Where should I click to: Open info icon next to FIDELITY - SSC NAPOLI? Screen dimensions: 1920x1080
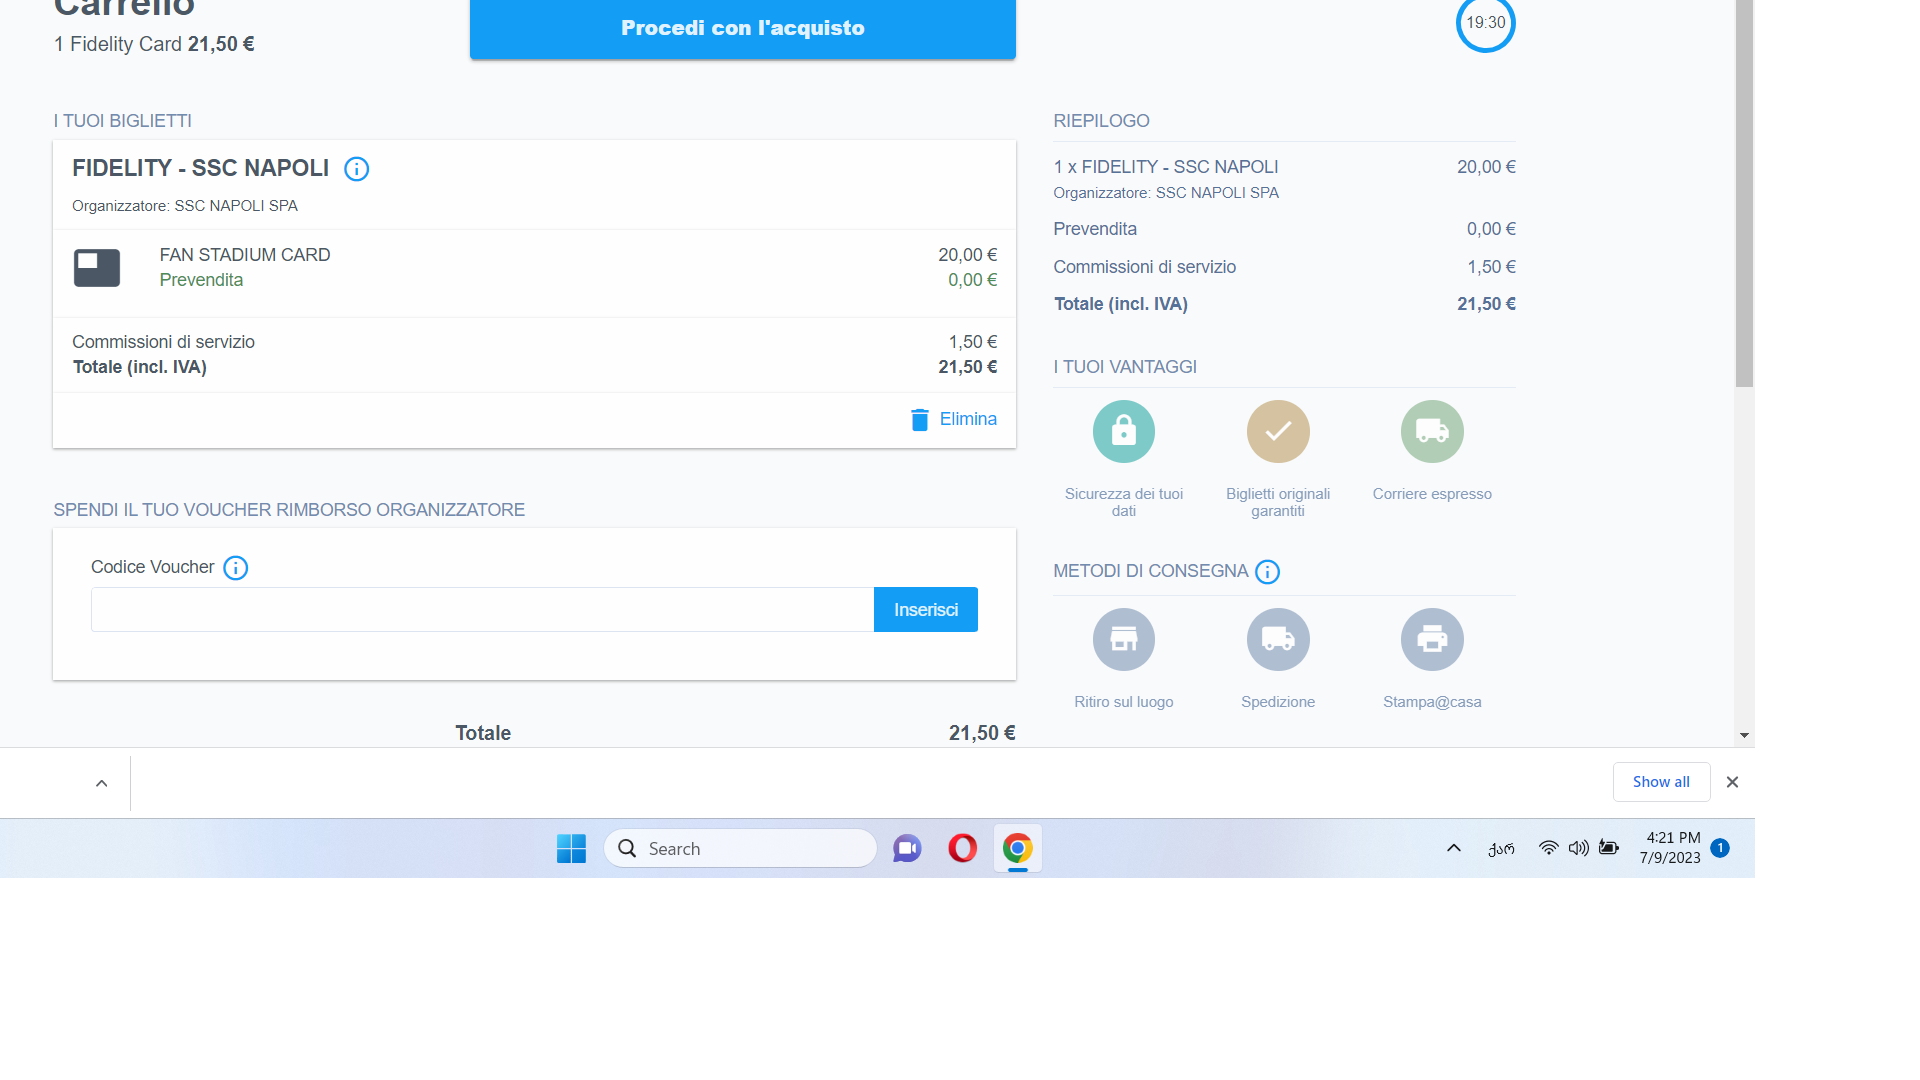(356, 169)
